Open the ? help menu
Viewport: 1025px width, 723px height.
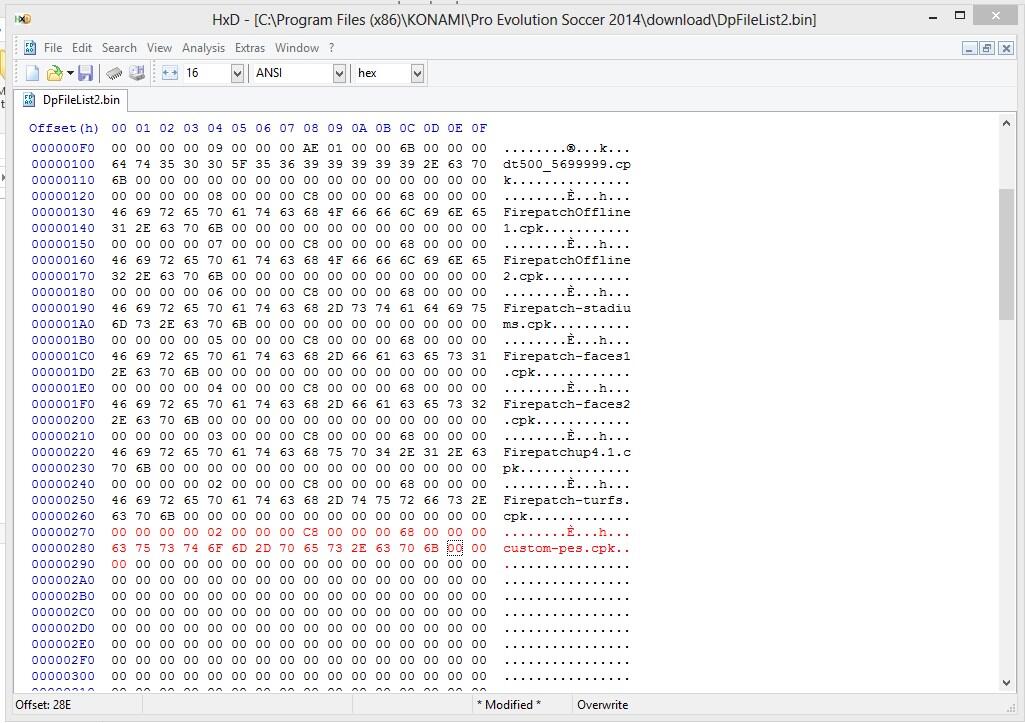[x=331, y=48]
